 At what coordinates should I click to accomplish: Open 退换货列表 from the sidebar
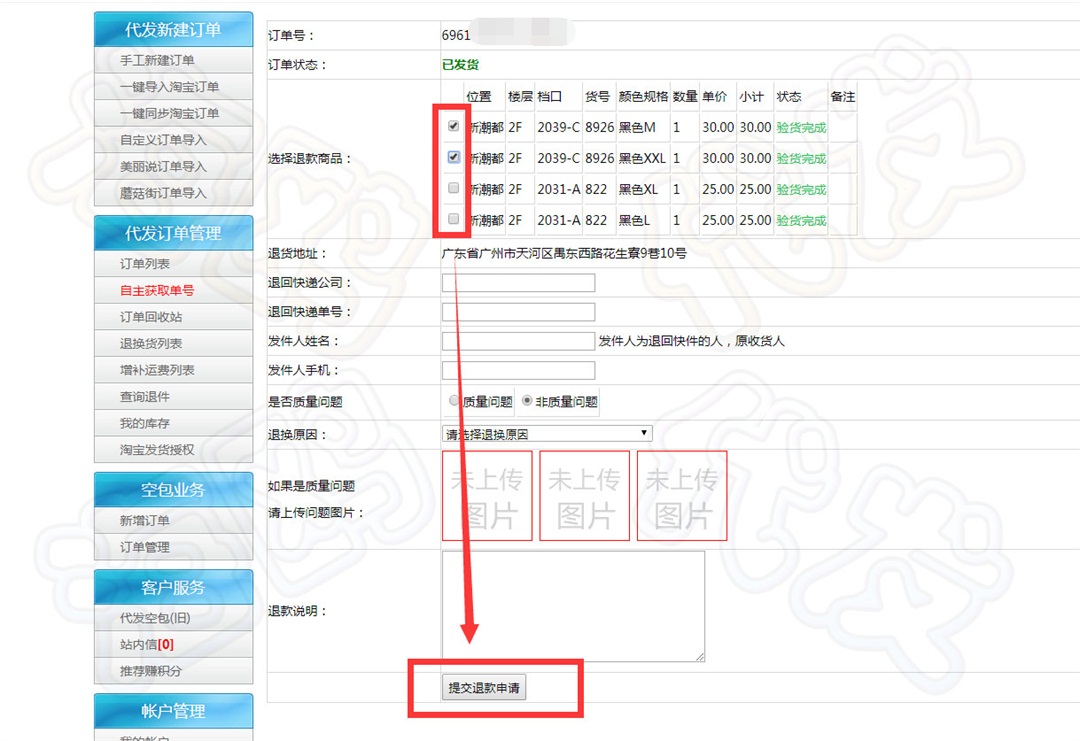[x=152, y=344]
